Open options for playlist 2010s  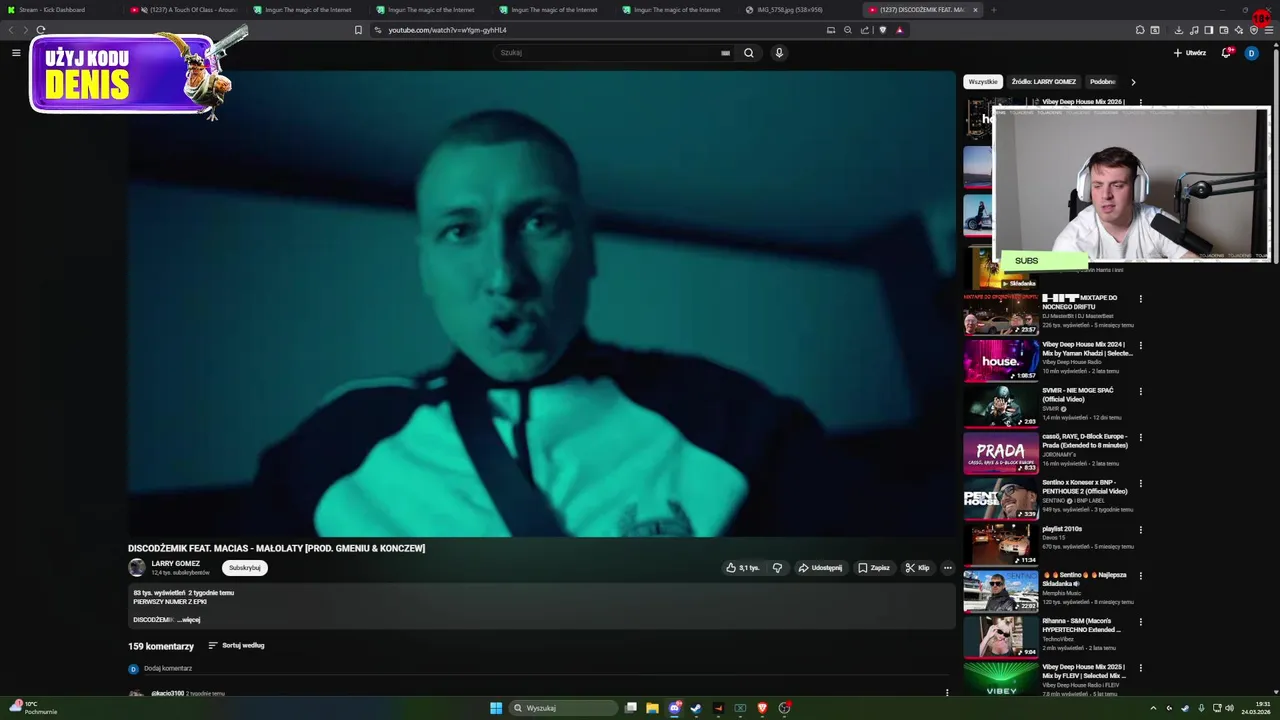[1140, 530]
